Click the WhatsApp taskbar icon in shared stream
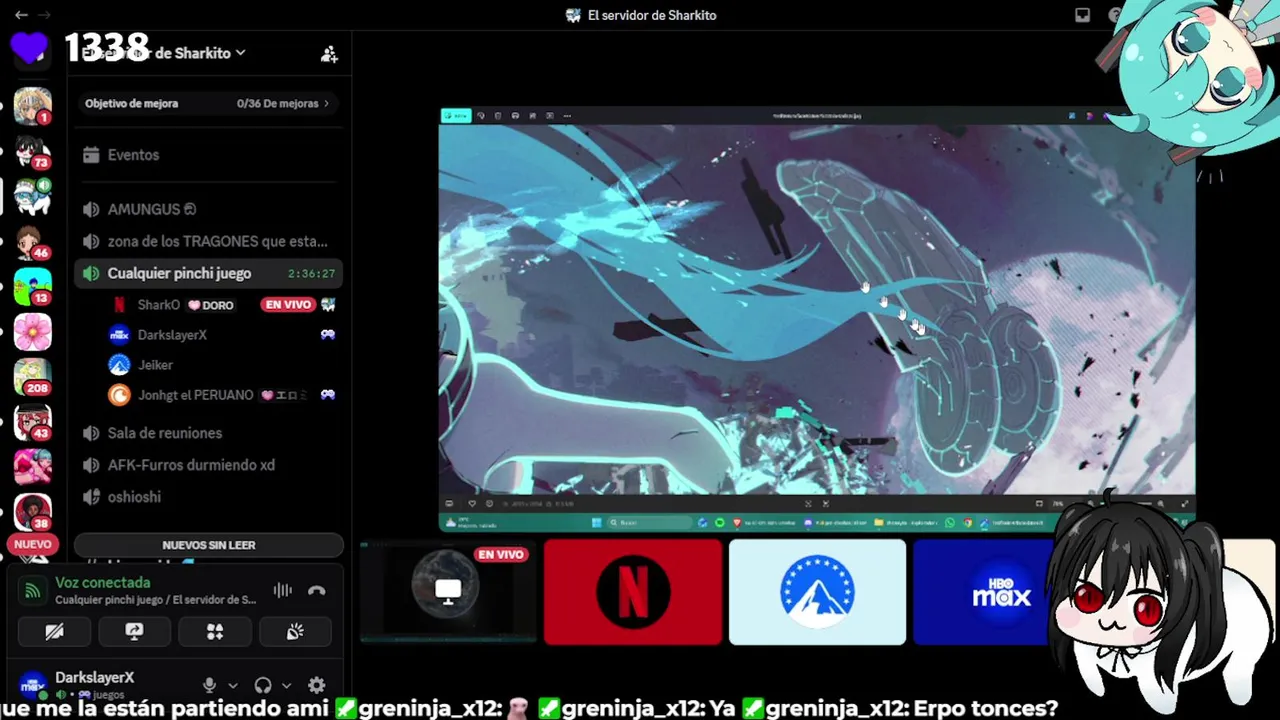Viewport: 1280px width, 720px height. point(950,522)
